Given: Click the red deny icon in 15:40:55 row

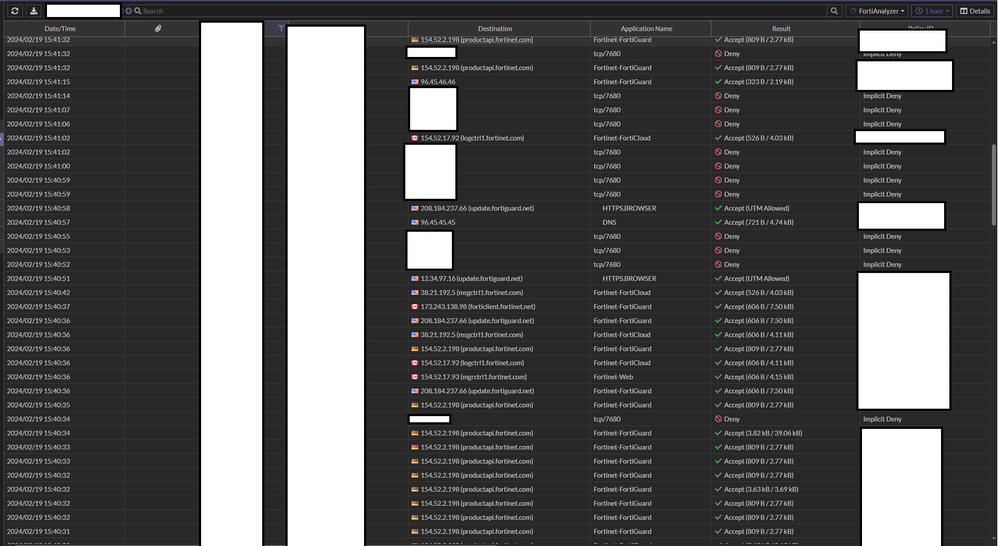Looking at the screenshot, I should [718, 236].
